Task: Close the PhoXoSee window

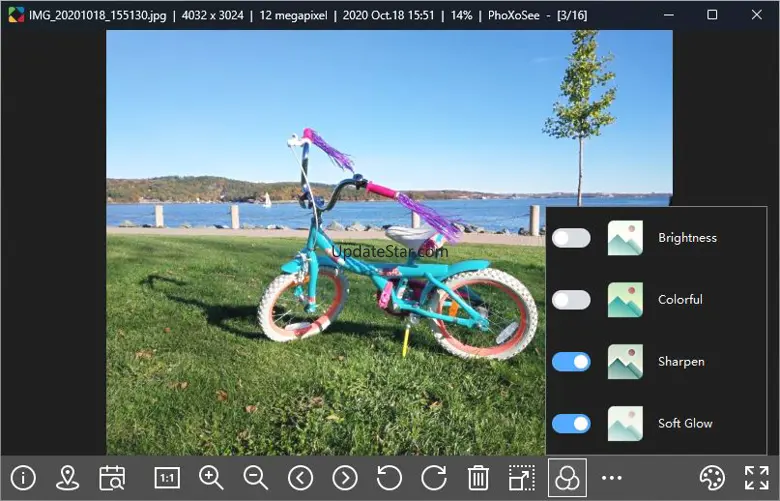Action: click(757, 15)
